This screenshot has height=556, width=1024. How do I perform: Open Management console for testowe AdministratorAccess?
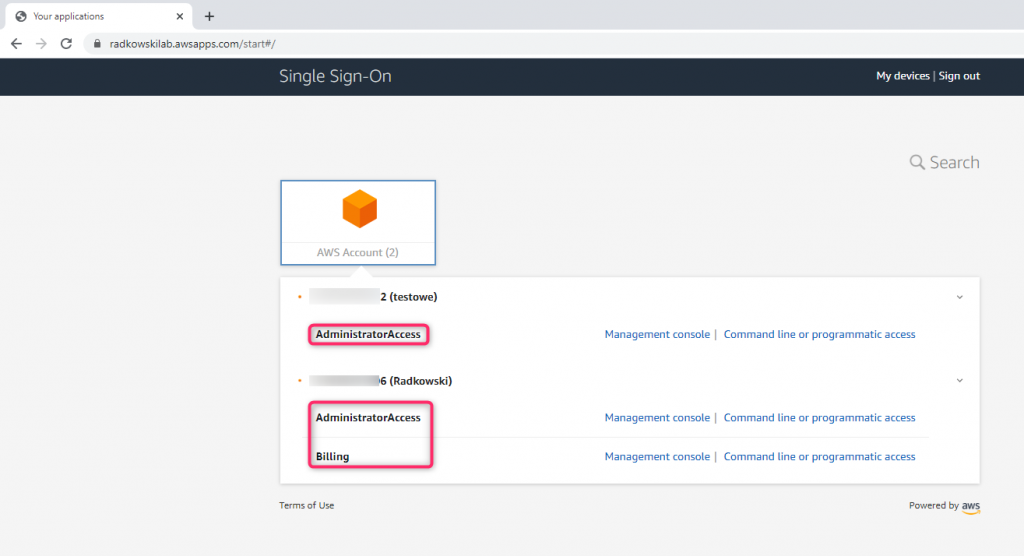tap(657, 334)
